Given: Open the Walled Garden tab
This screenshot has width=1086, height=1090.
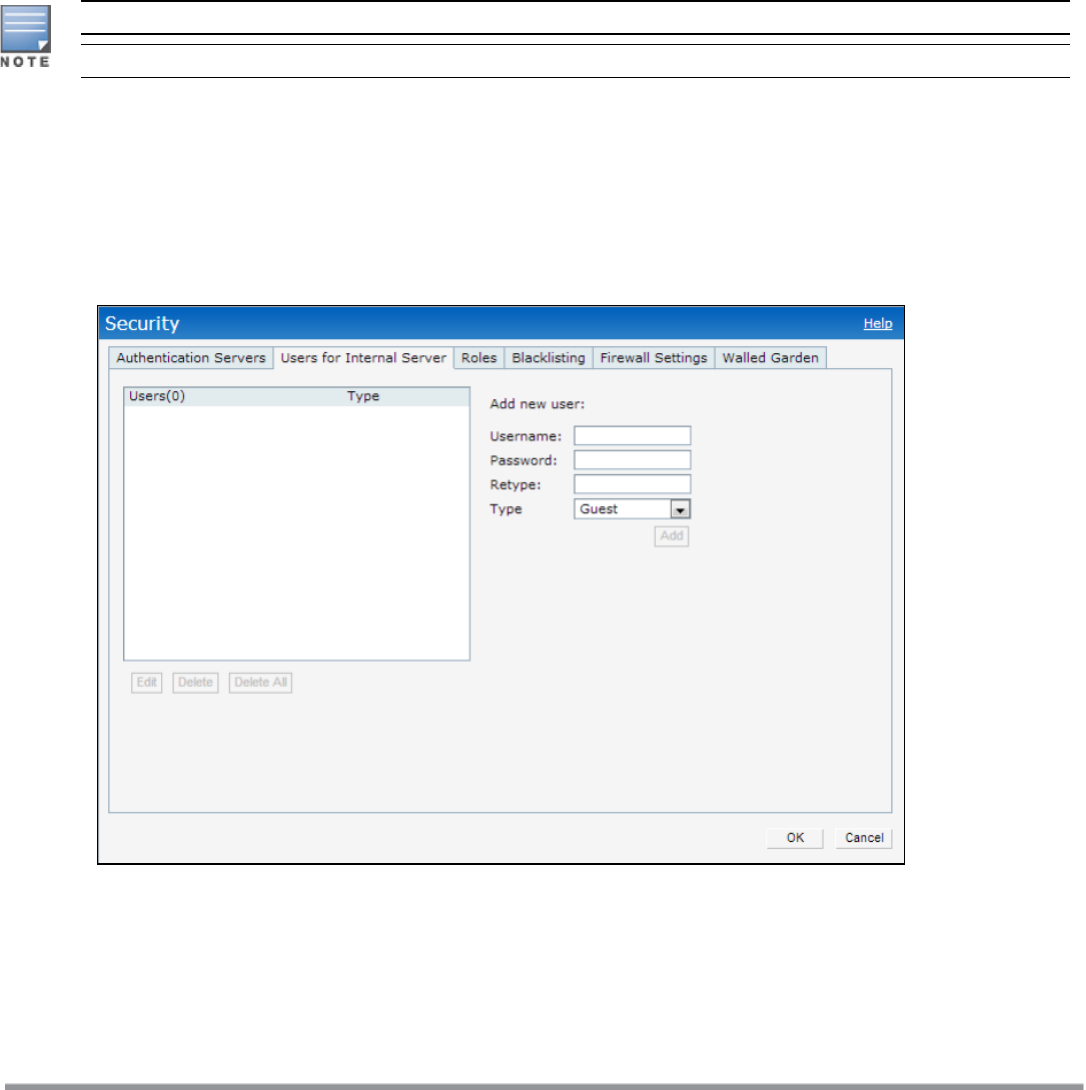Looking at the screenshot, I should click(770, 357).
